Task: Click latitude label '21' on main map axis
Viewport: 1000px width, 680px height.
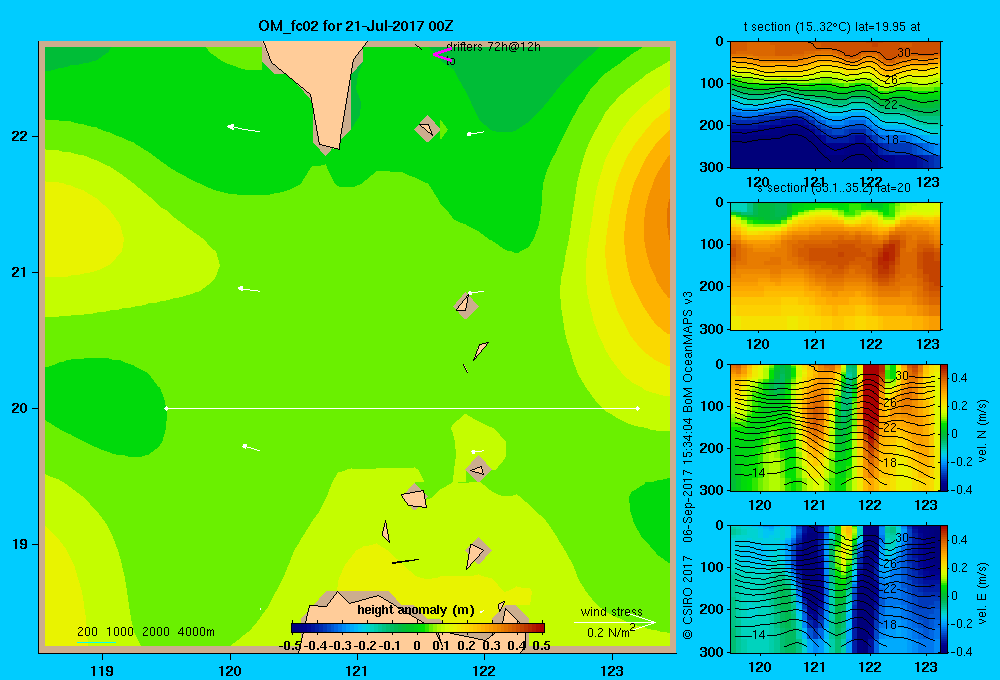Action: coord(19,272)
